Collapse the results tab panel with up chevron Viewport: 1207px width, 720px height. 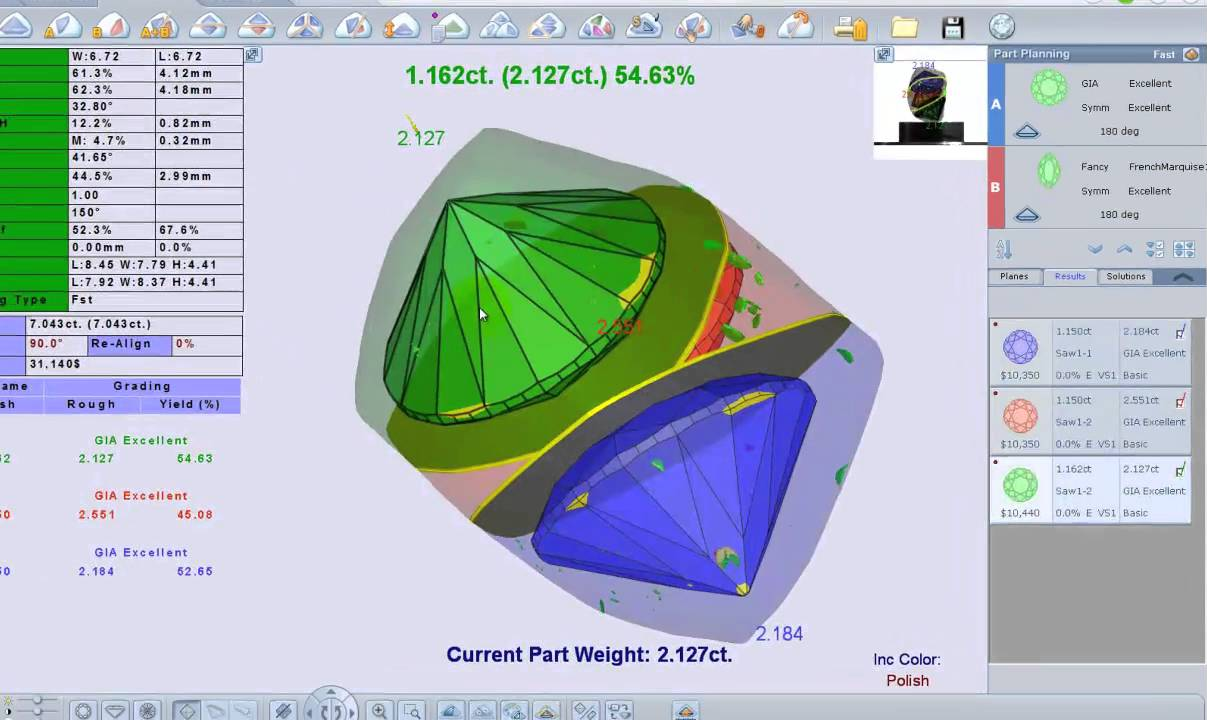(x=1182, y=277)
